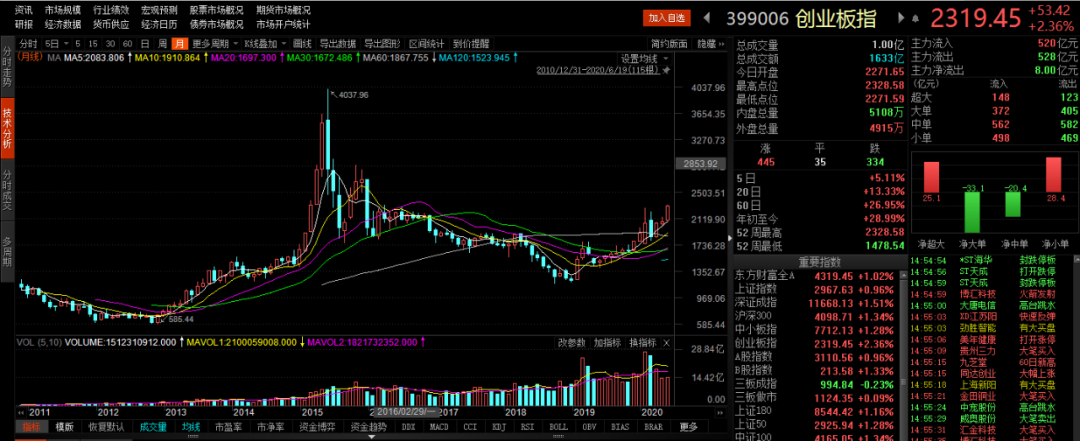The image size is (1080, 441).
Task: Click 改参数 button in VOL panel
Action: pos(572,342)
